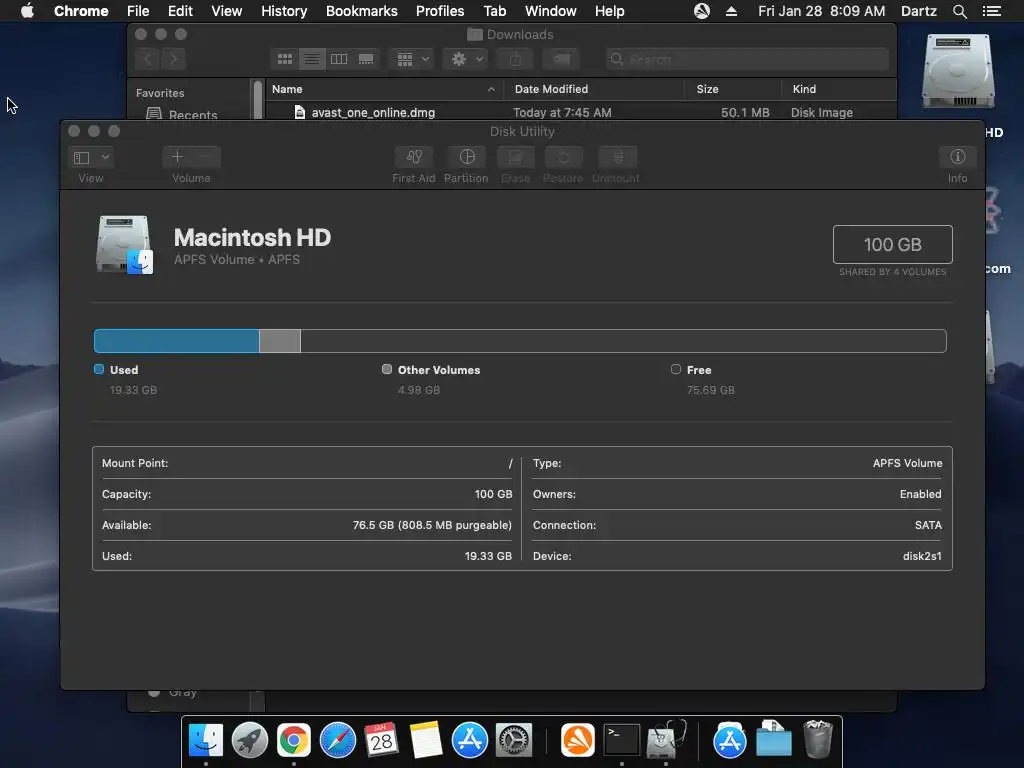Open the Finder group-by dropdown
The image size is (1024, 768).
click(412, 59)
